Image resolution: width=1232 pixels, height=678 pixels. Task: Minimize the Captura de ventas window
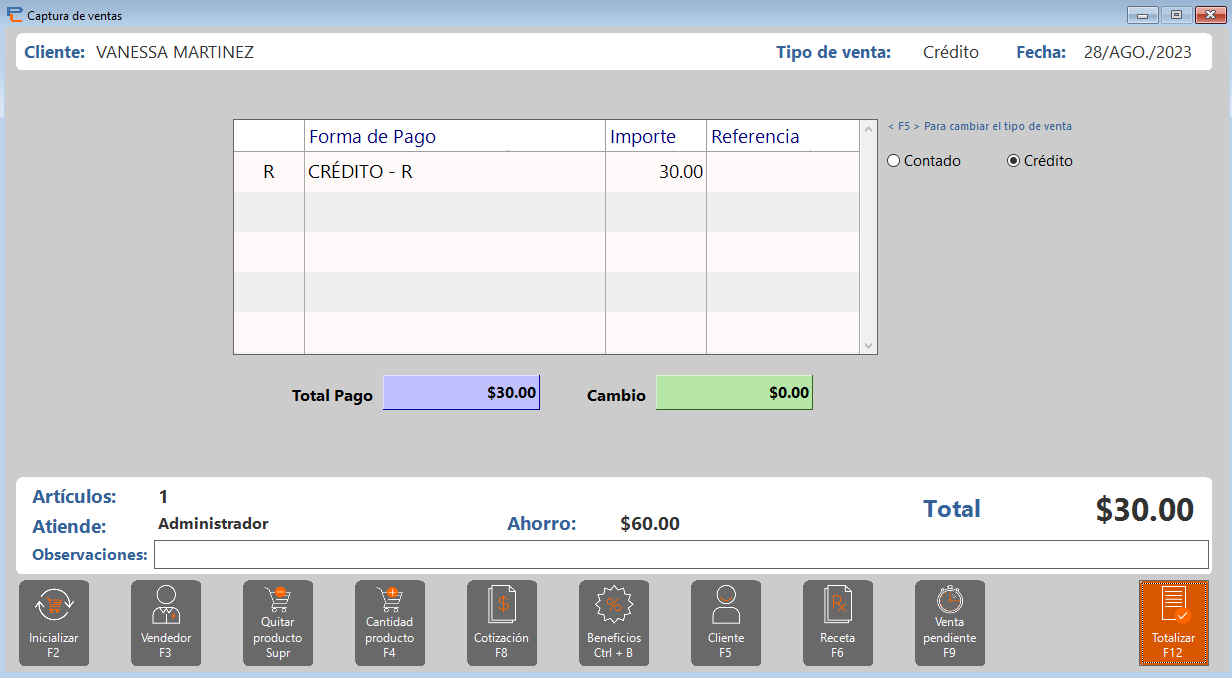tap(1141, 14)
